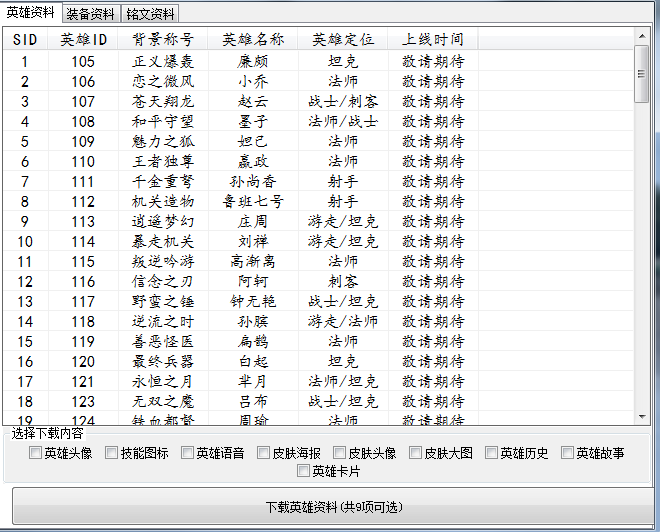Sort by the 英雄ID column header
660x532 pixels.
84,40
